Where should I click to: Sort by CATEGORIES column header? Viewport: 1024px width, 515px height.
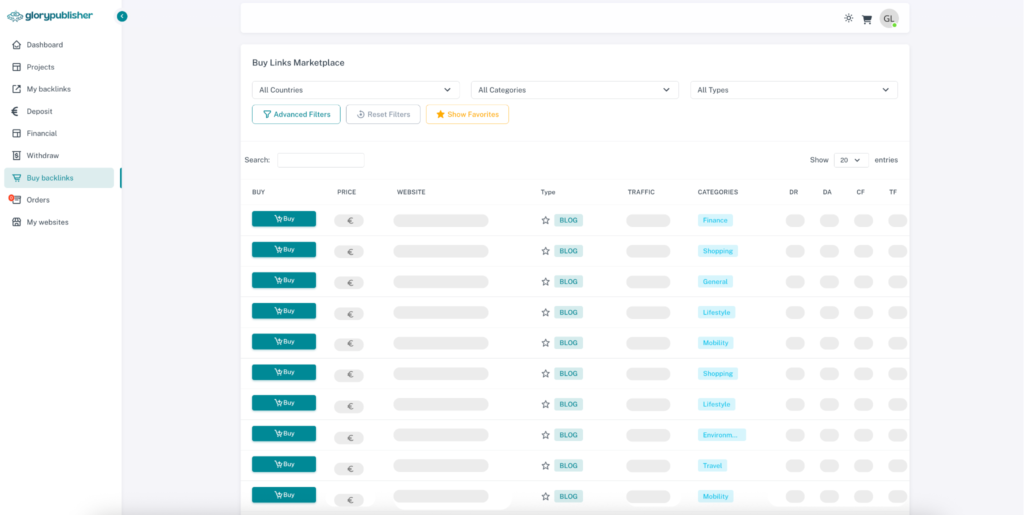pyautogui.click(x=718, y=192)
